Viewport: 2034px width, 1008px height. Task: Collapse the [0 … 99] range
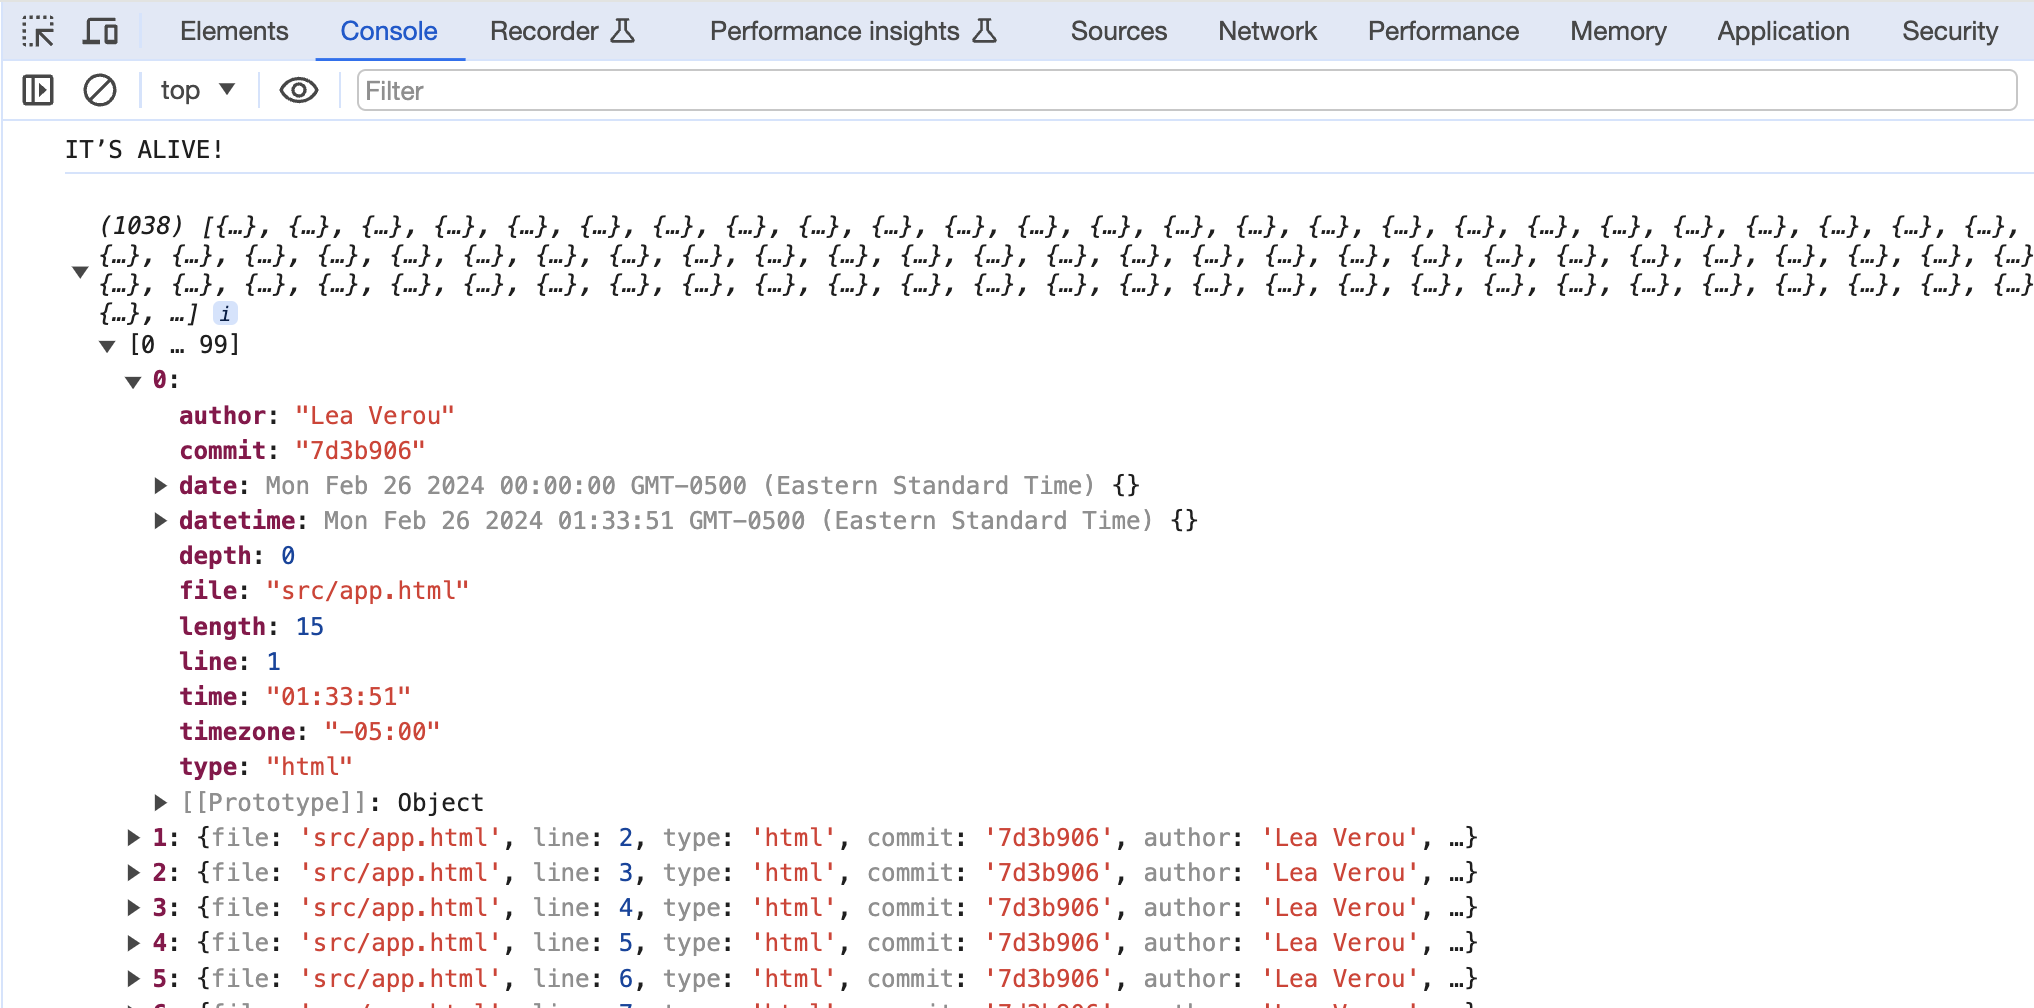point(106,344)
